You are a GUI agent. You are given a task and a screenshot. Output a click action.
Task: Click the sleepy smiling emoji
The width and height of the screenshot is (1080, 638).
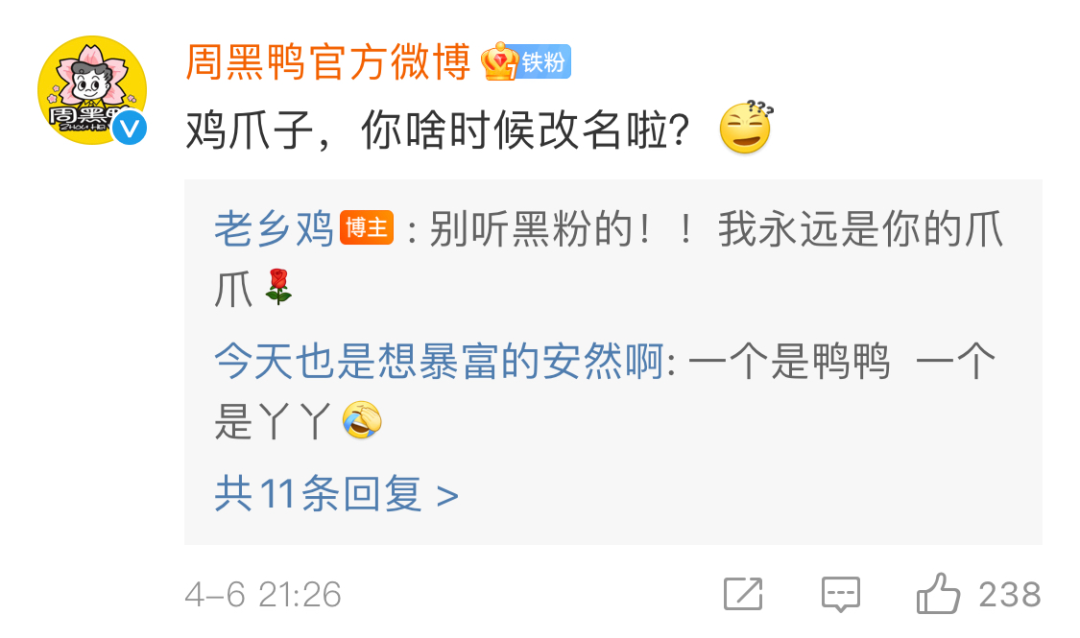coord(746,127)
